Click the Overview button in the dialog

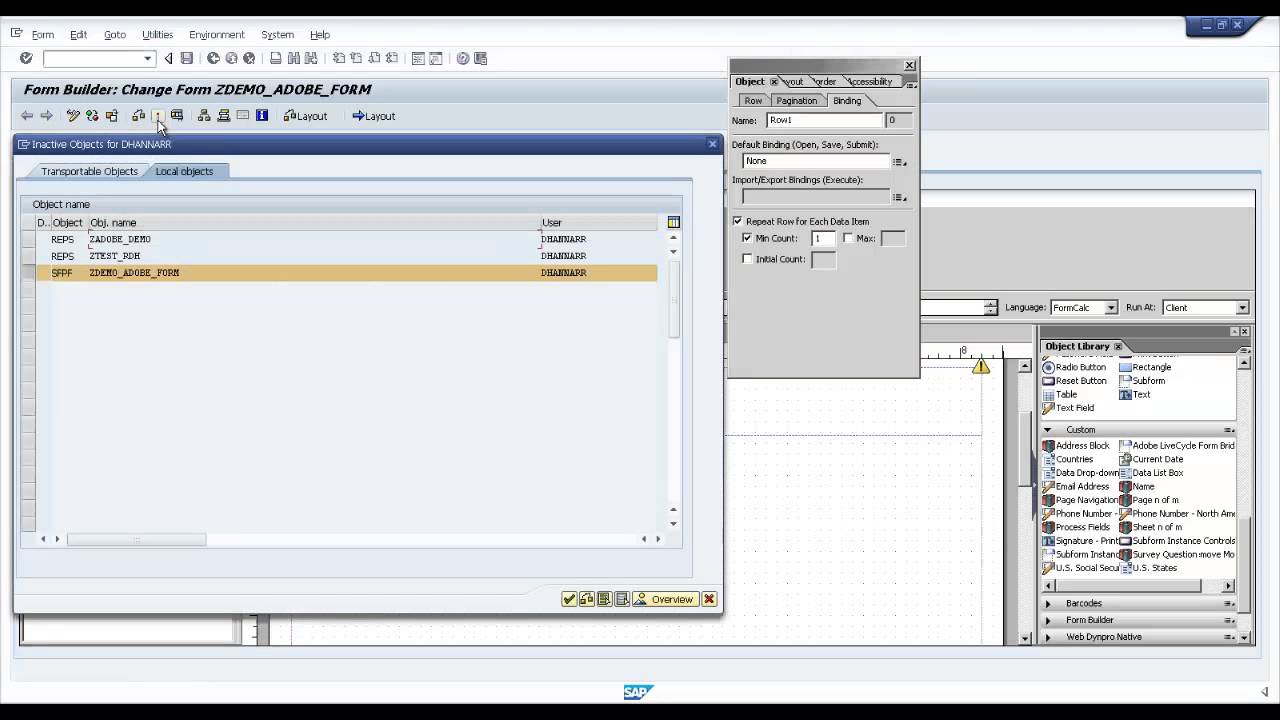click(x=664, y=599)
